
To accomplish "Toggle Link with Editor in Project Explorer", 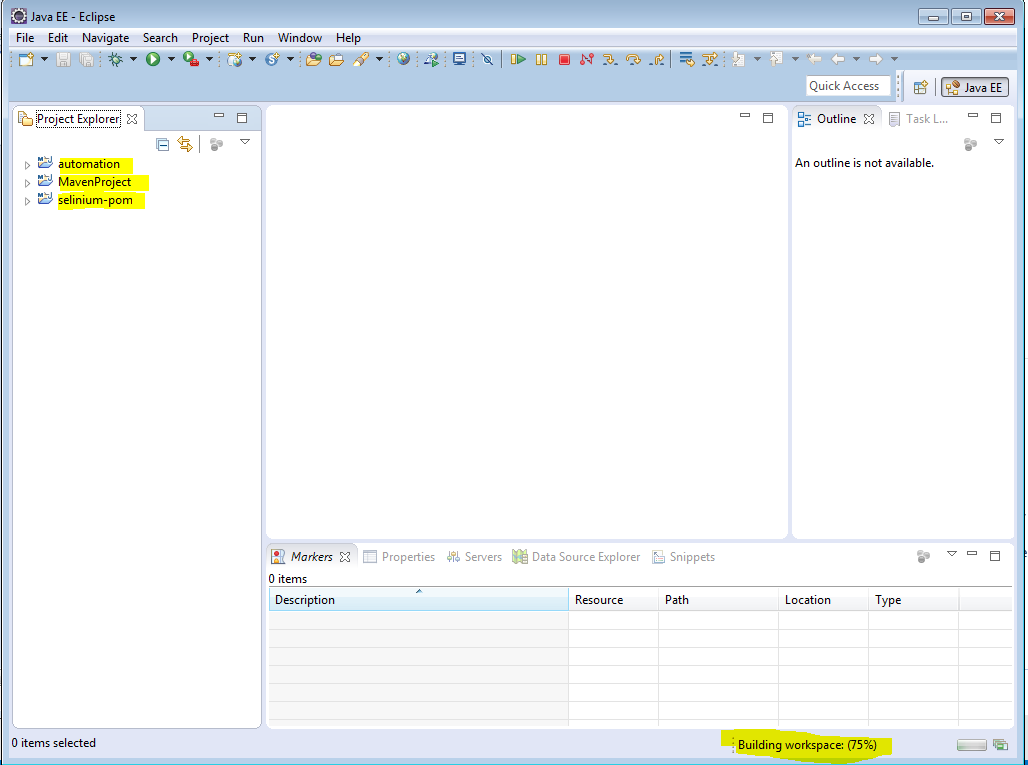I will coord(186,144).
